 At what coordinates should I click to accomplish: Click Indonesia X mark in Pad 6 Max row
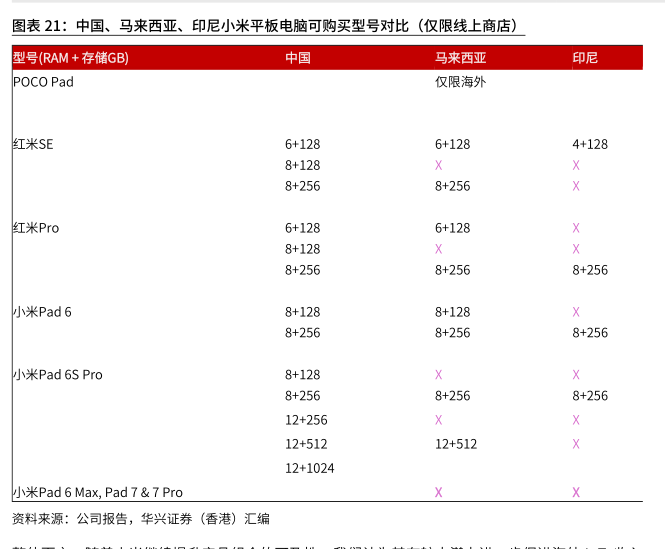click(x=576, y=493)
